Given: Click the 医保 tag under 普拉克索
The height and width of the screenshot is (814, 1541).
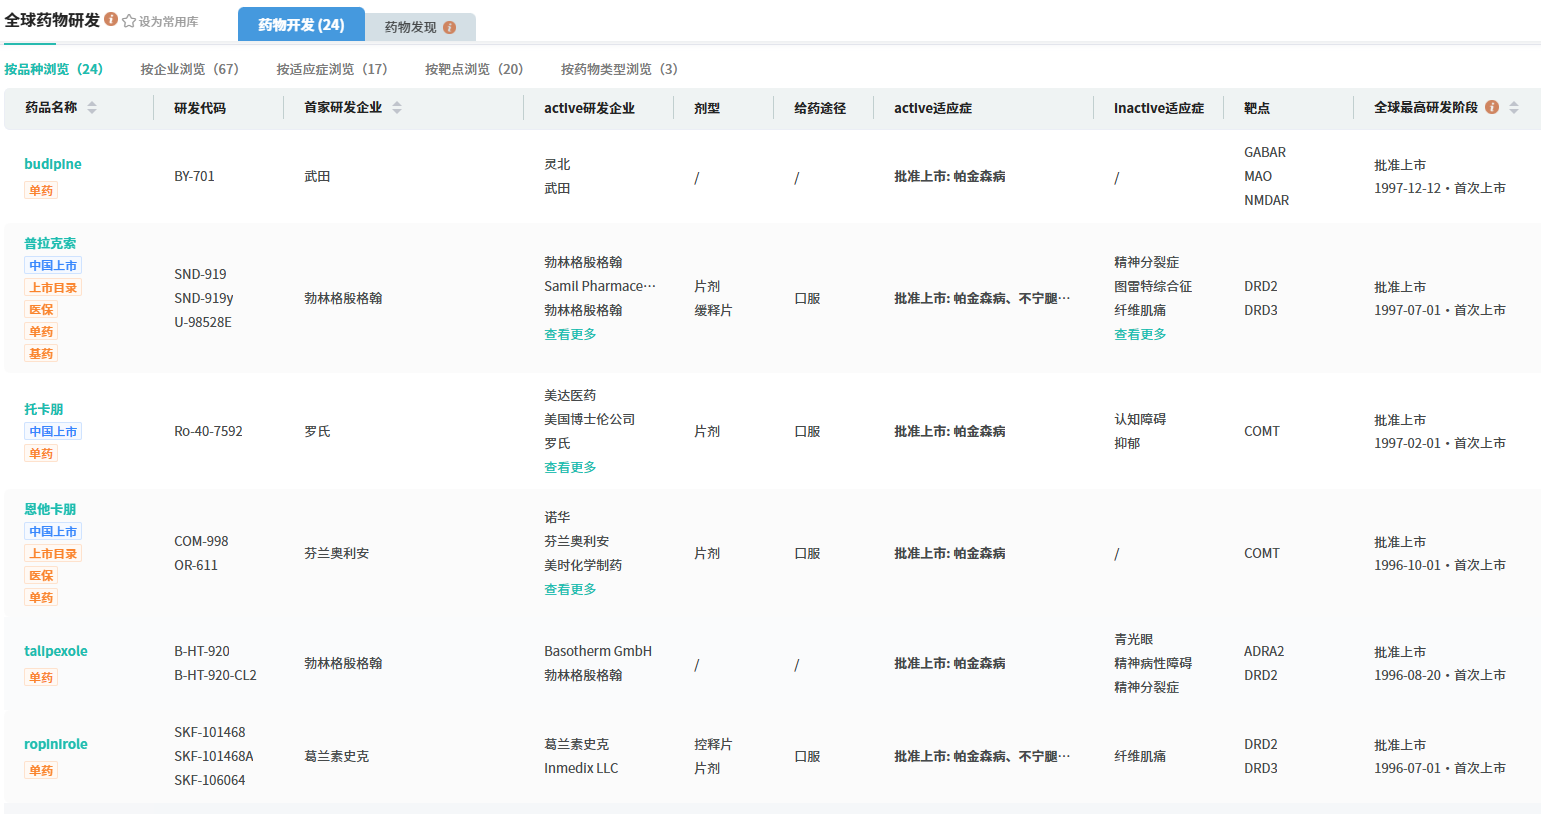Looking at the screenshot, I should (x=41, y=309).
